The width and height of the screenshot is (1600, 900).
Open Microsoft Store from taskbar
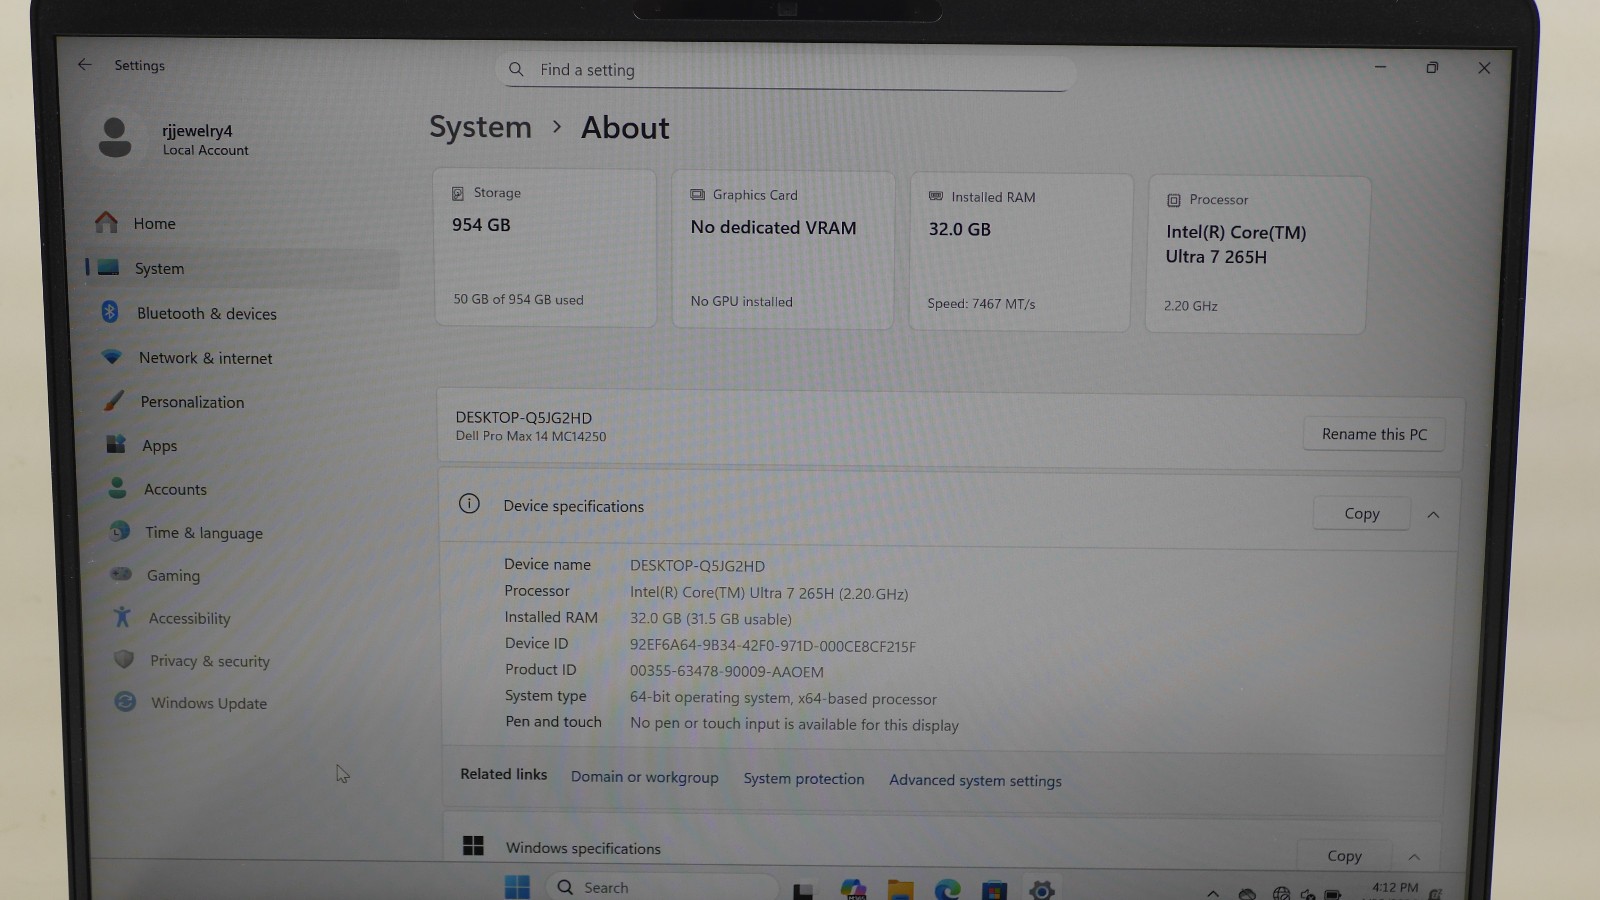click(994, 890)
